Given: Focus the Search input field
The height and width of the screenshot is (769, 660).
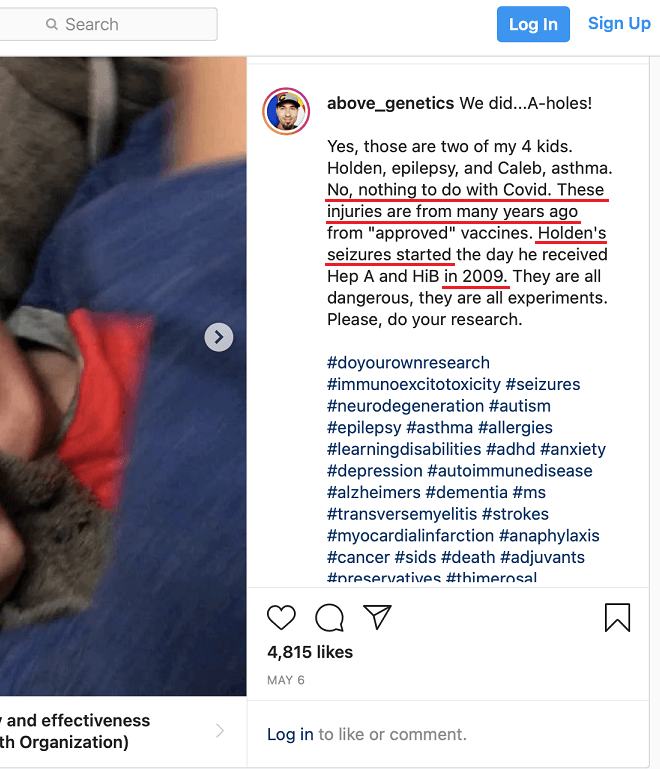Looking at the screenshot, I should 108,24.
